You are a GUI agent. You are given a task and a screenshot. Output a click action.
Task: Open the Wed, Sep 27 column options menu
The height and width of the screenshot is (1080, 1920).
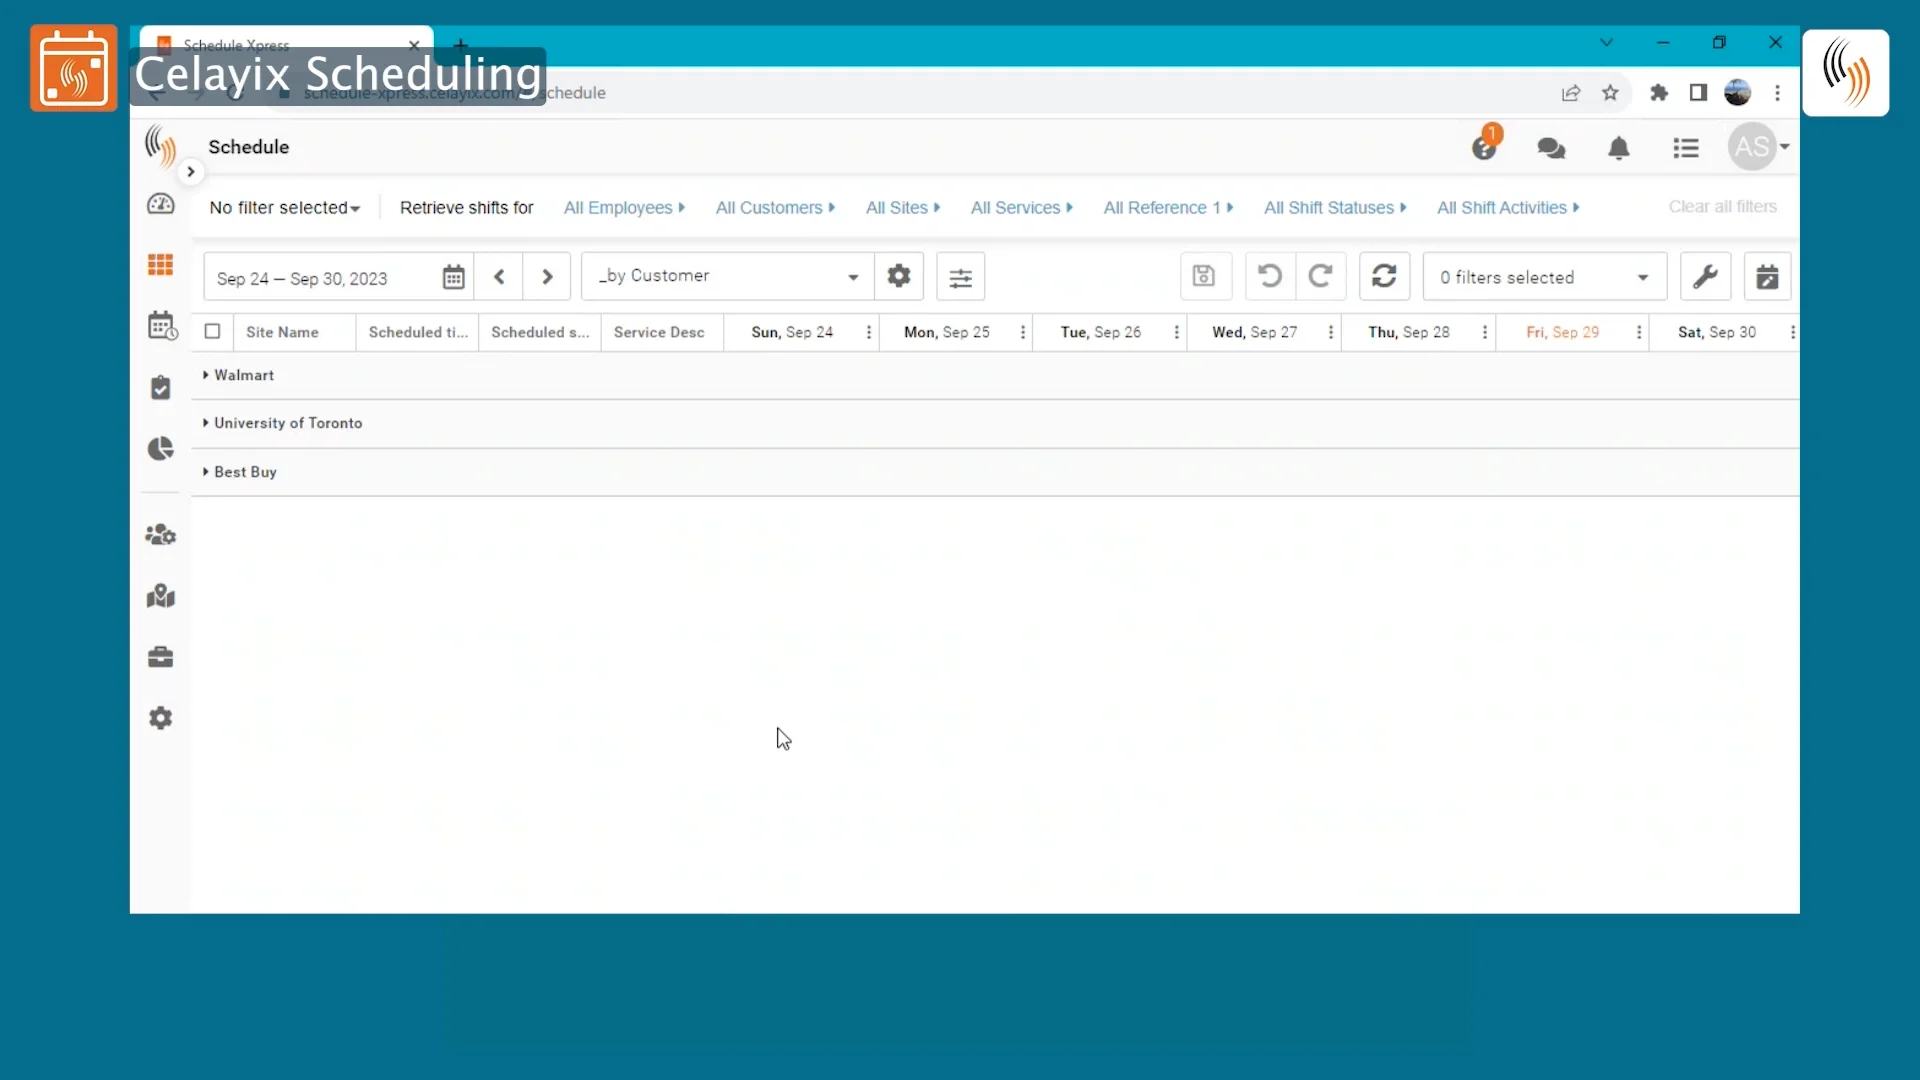click(1331, 332)
